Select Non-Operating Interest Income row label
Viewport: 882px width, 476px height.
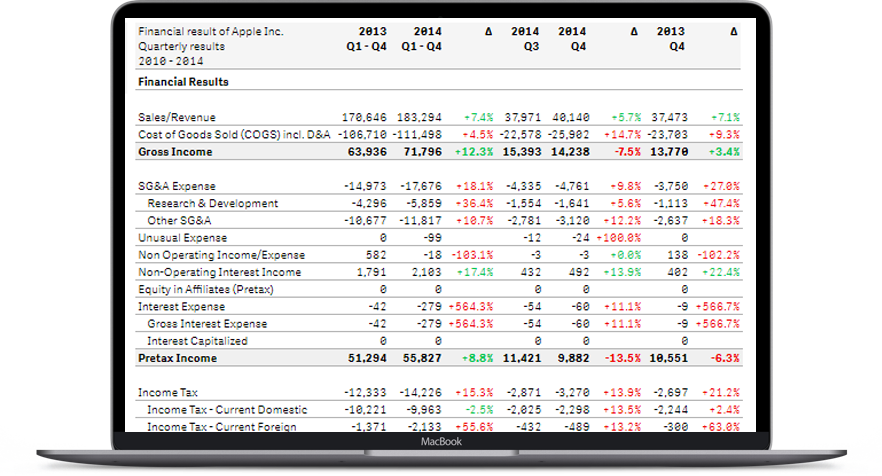click(219, 272)
